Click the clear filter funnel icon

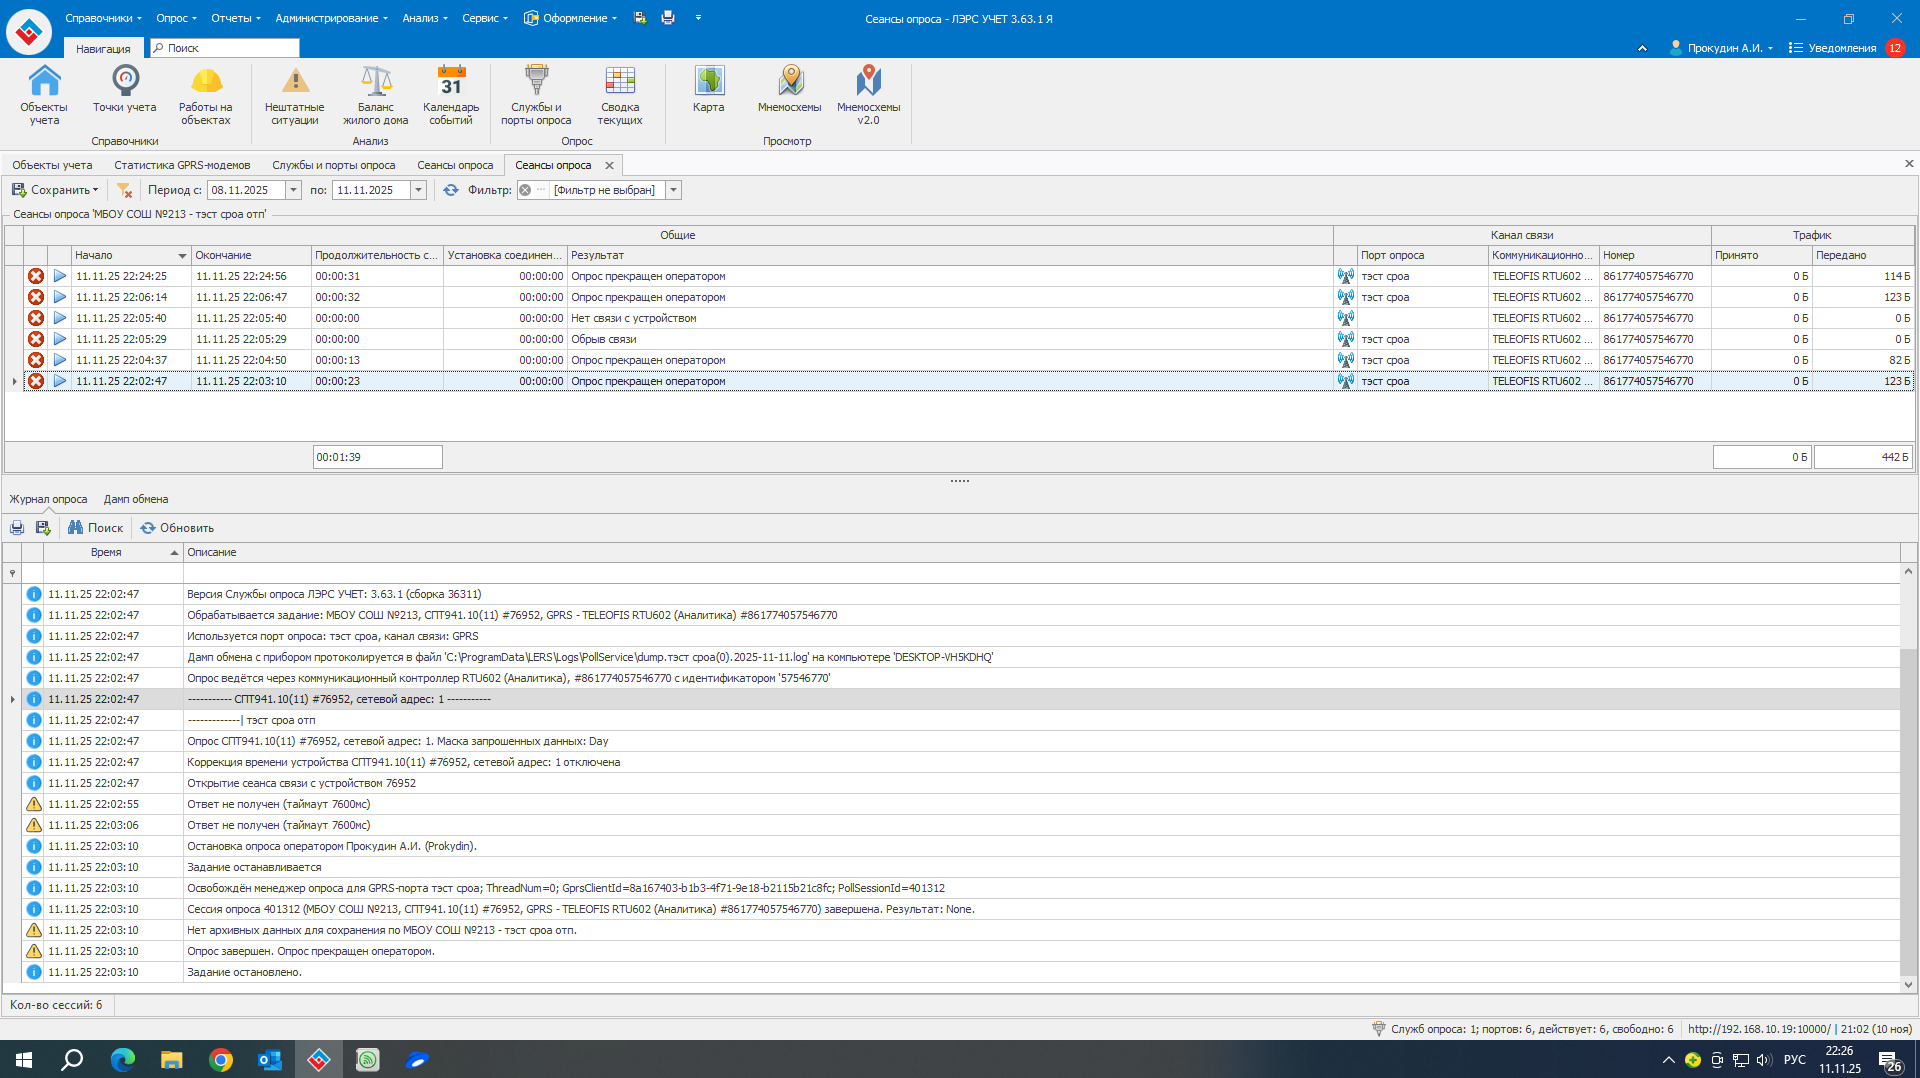coord(124,190)
